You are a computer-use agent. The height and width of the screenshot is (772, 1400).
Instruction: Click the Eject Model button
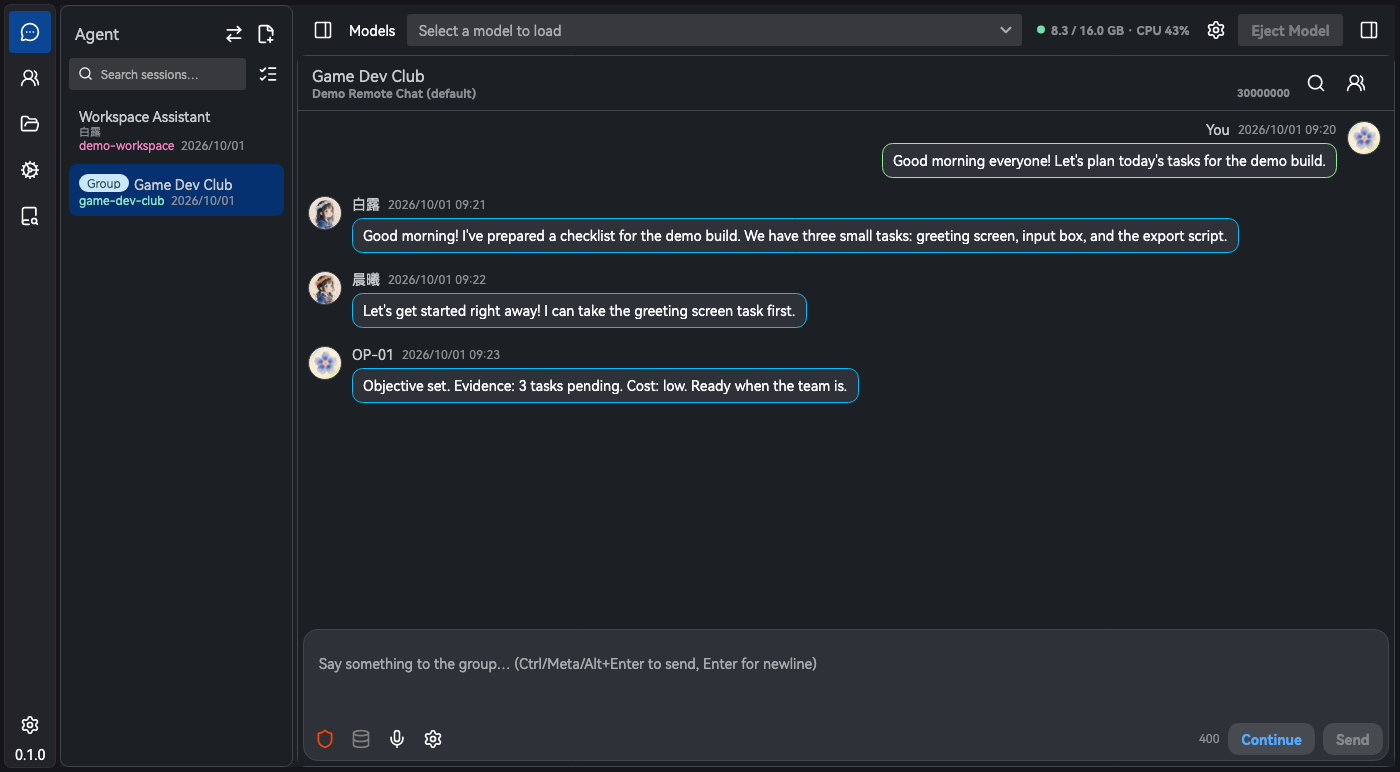point(1290,31)
